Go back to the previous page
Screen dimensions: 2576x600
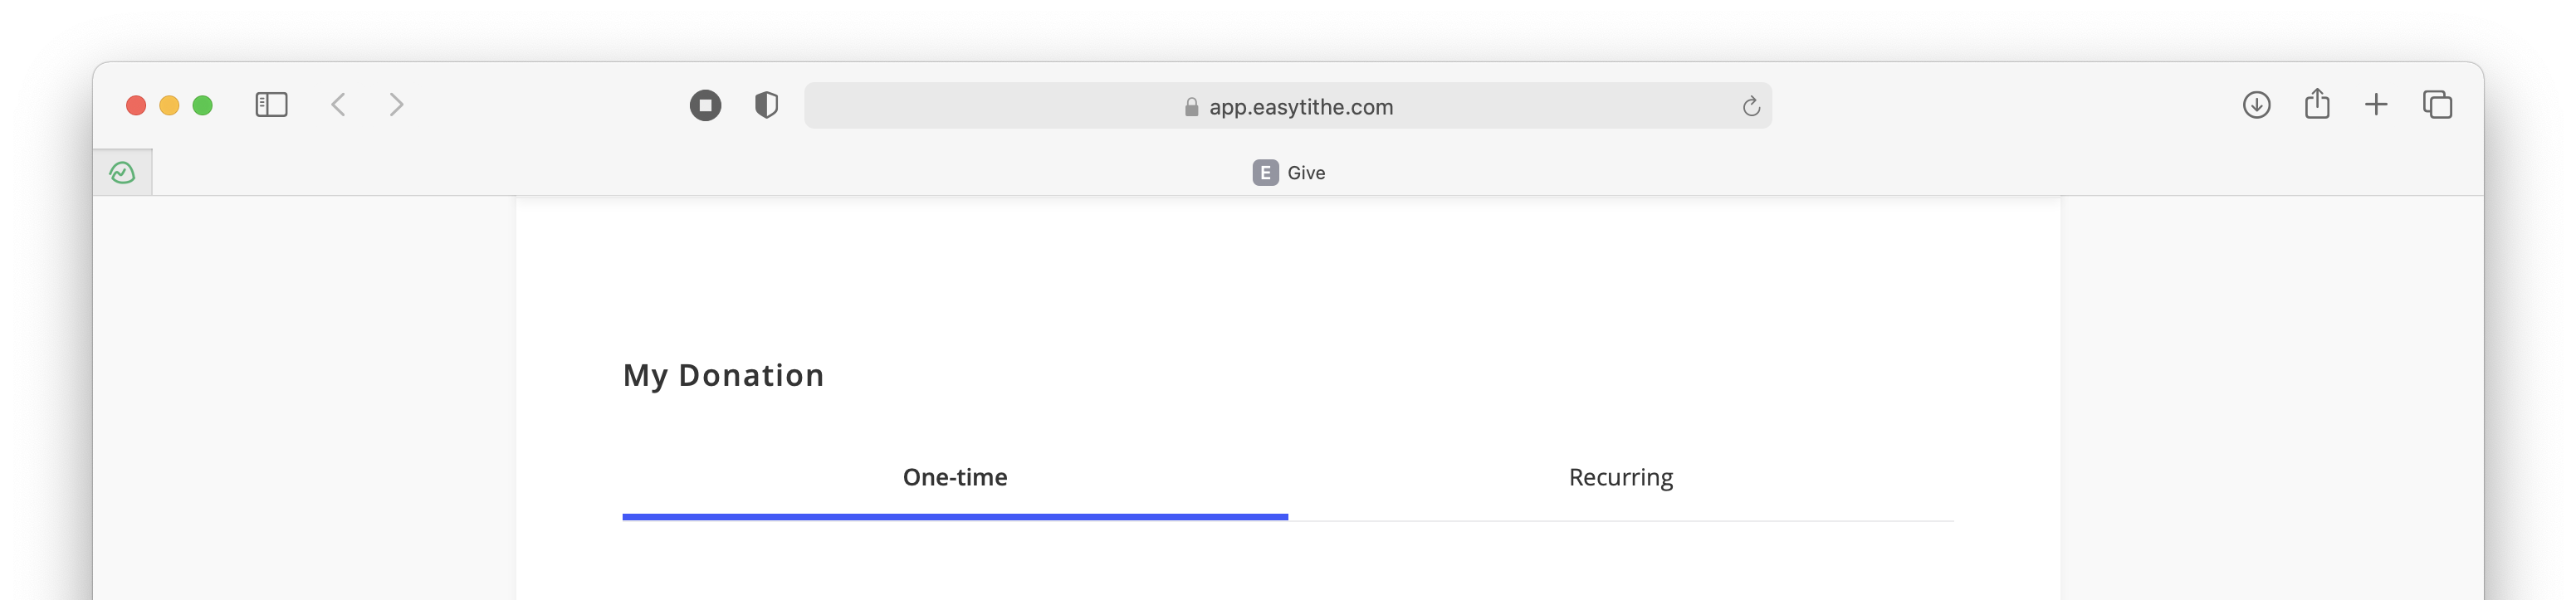tap(339, 105)
